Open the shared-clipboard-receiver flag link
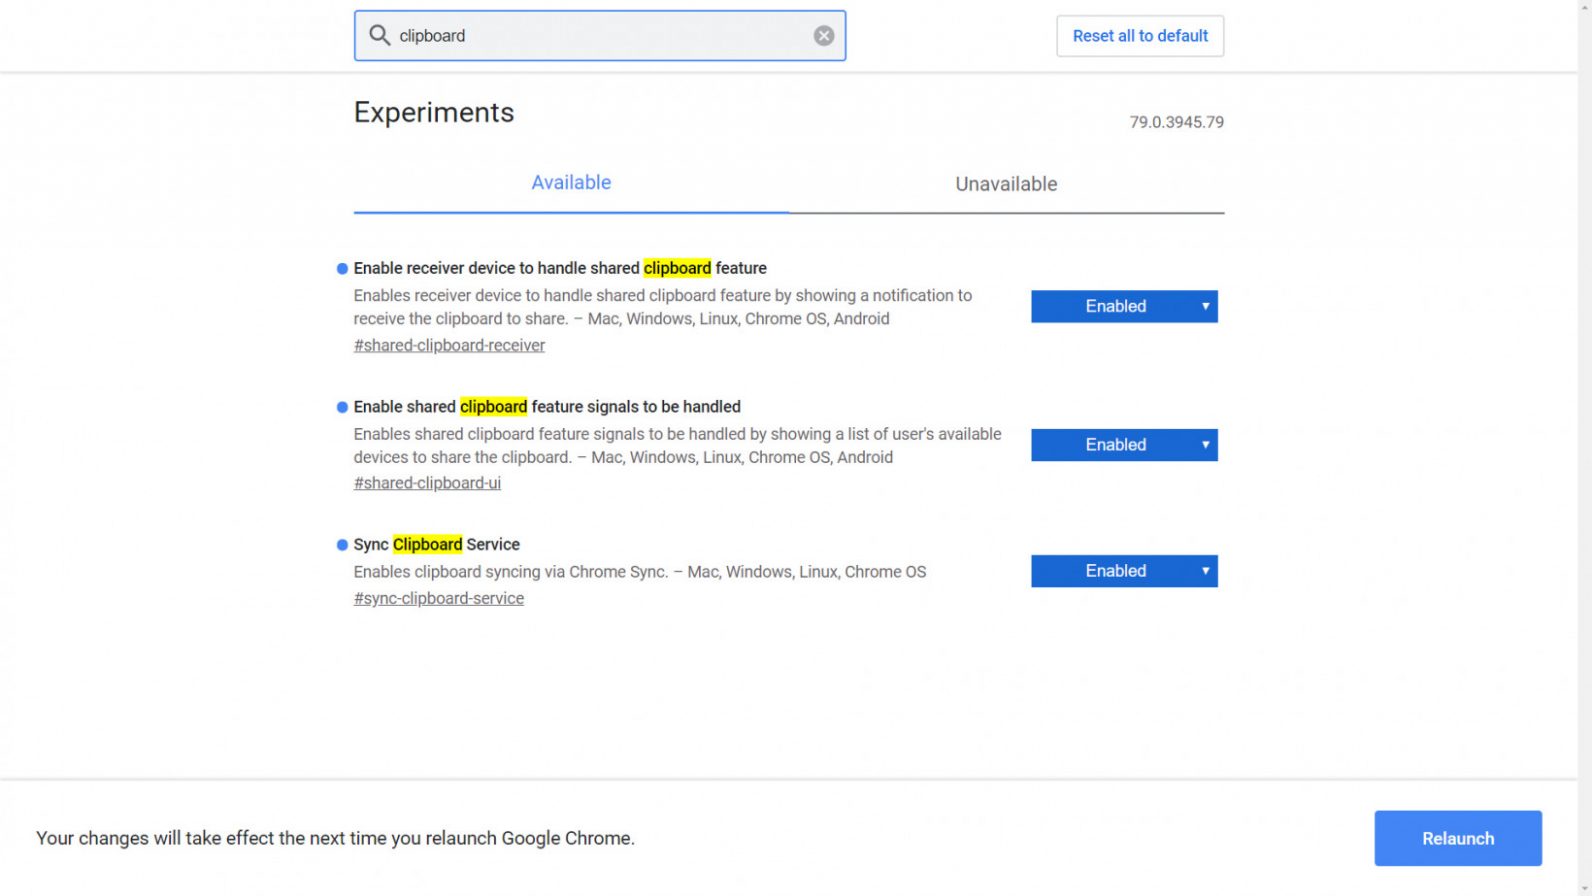Screen dimensions: 1592x896 click(449, 344)
